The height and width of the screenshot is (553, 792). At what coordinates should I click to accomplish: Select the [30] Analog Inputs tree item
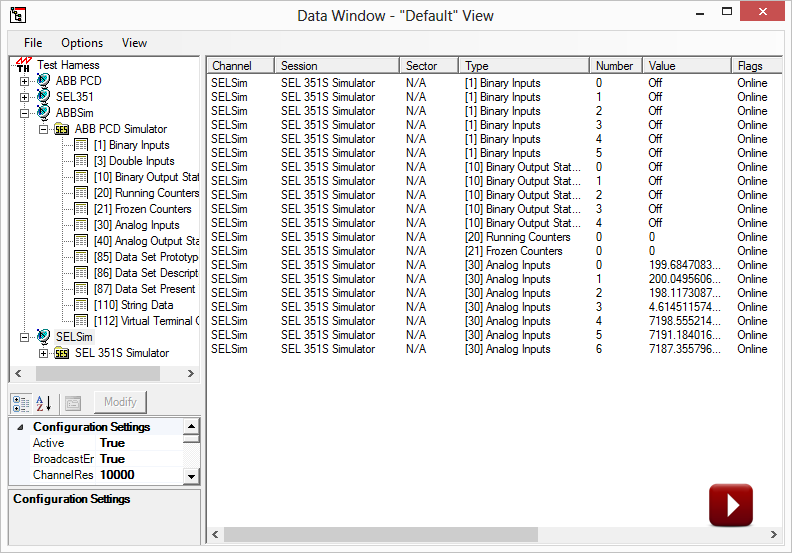(x=136, y=225)
